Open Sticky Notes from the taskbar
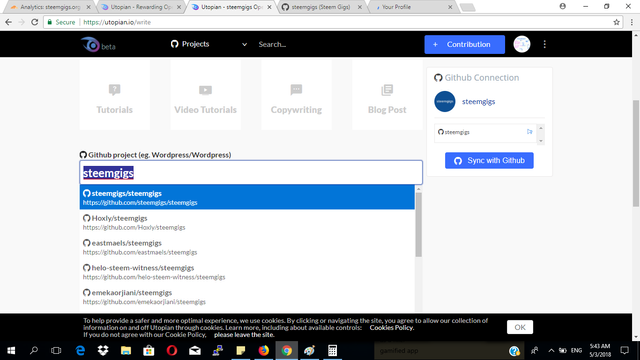Image resolution: width=640 pixels, height=360 pixels. [x=241, y=350]
